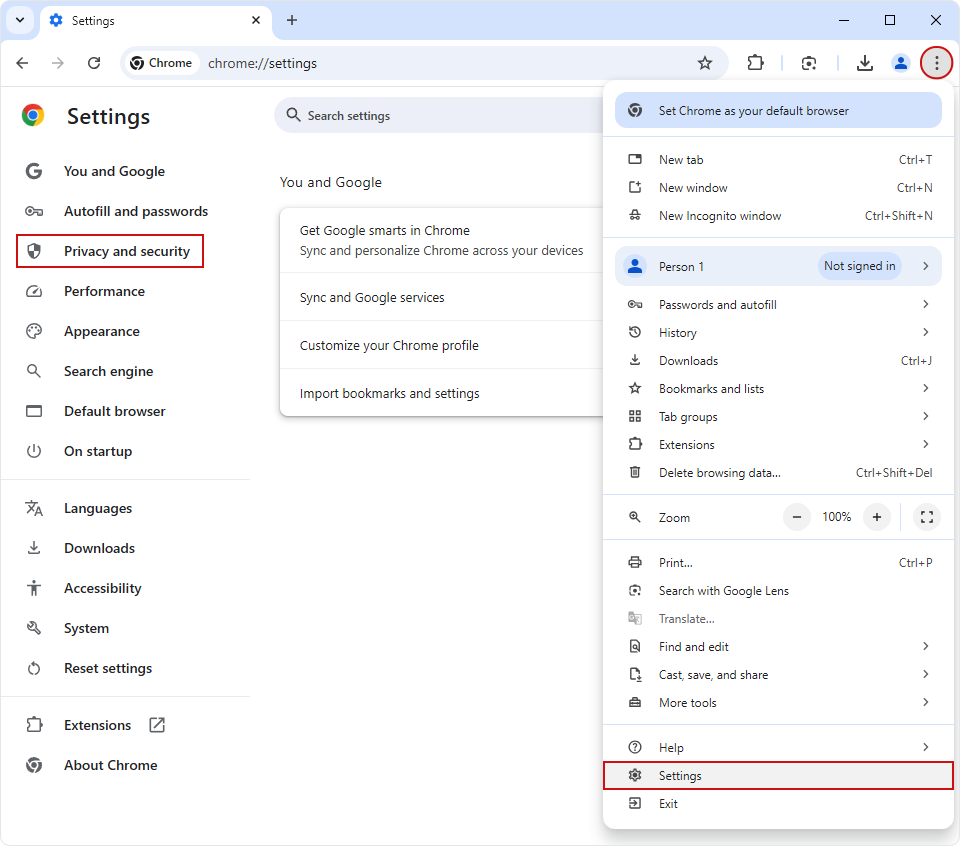Close the Settings tab
This screenshot has height=846, width=960.
coord(256,20)
